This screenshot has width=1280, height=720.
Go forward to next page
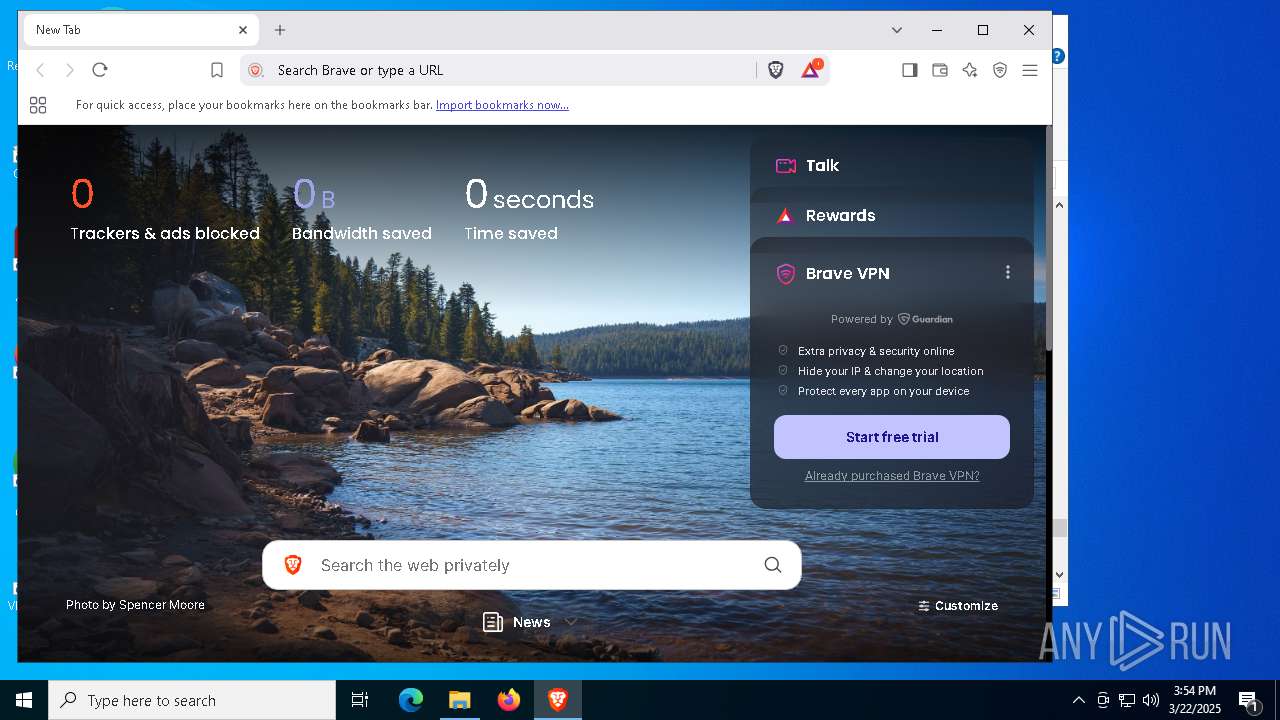[x=70, y=70]
